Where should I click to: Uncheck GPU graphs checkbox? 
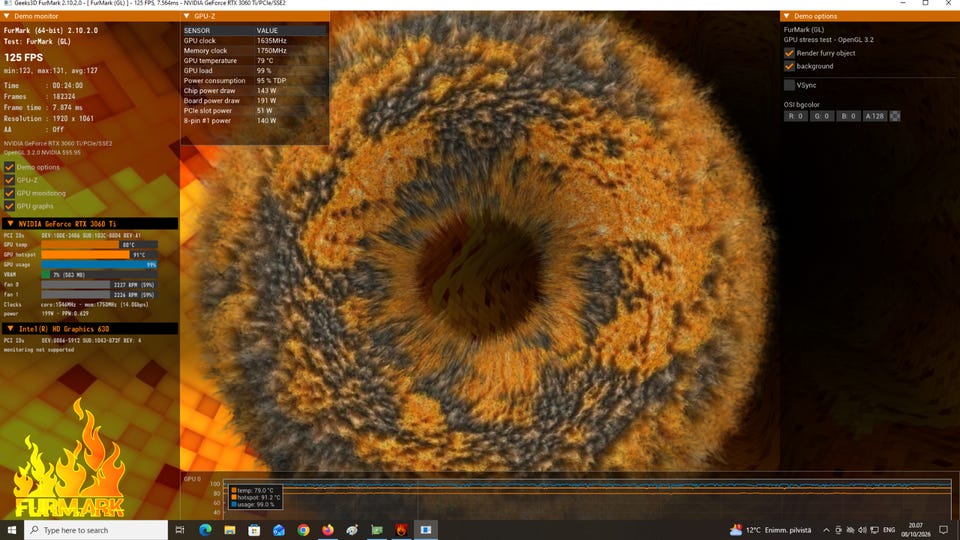[9, 206]
